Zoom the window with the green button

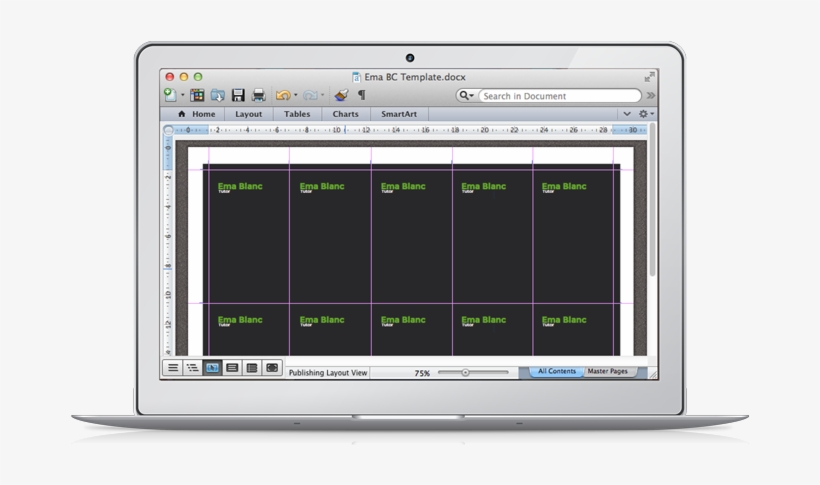point(198,77)
